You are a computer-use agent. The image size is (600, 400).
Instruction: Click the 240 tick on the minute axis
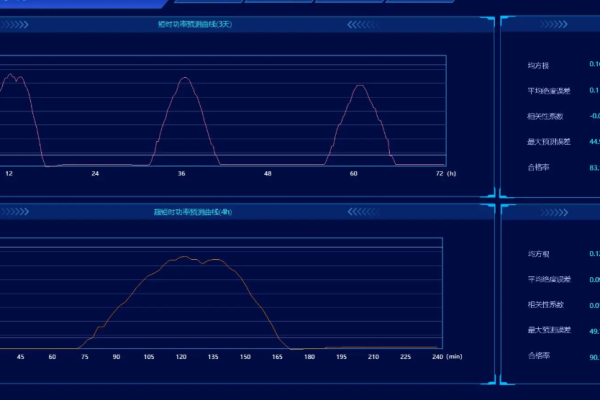pyautogui.click(x=437, y=357)
